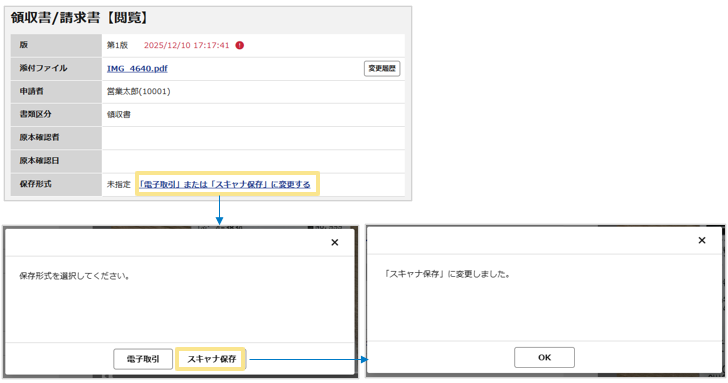Select the 第1版 version text
Image resolution: width=728 pixels, height=383 pixels.
[117, 45]
